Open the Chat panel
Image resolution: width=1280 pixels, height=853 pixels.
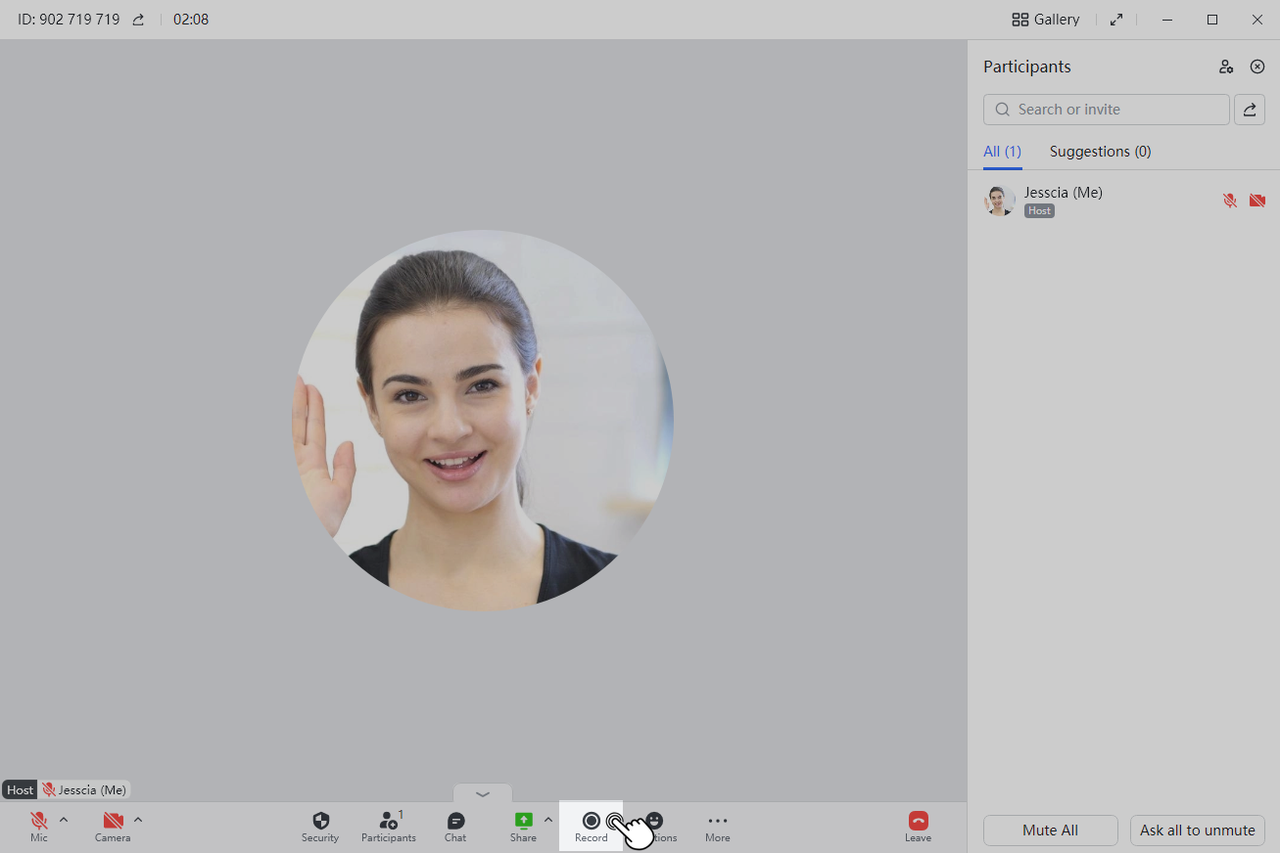455,826
